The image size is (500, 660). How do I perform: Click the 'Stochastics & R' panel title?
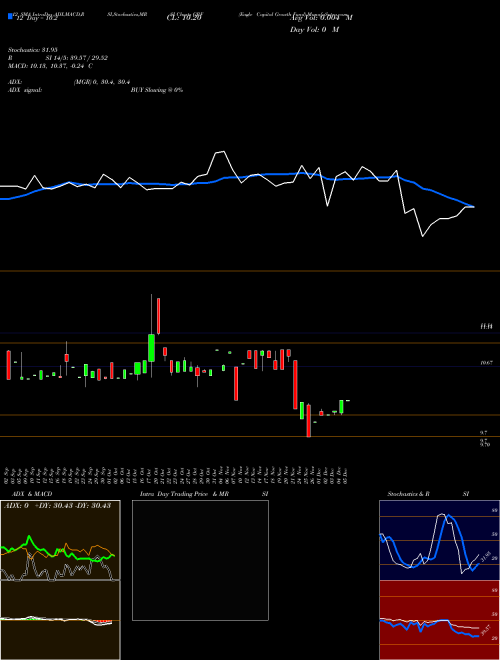pyautogui.click(x=409, y=494)
